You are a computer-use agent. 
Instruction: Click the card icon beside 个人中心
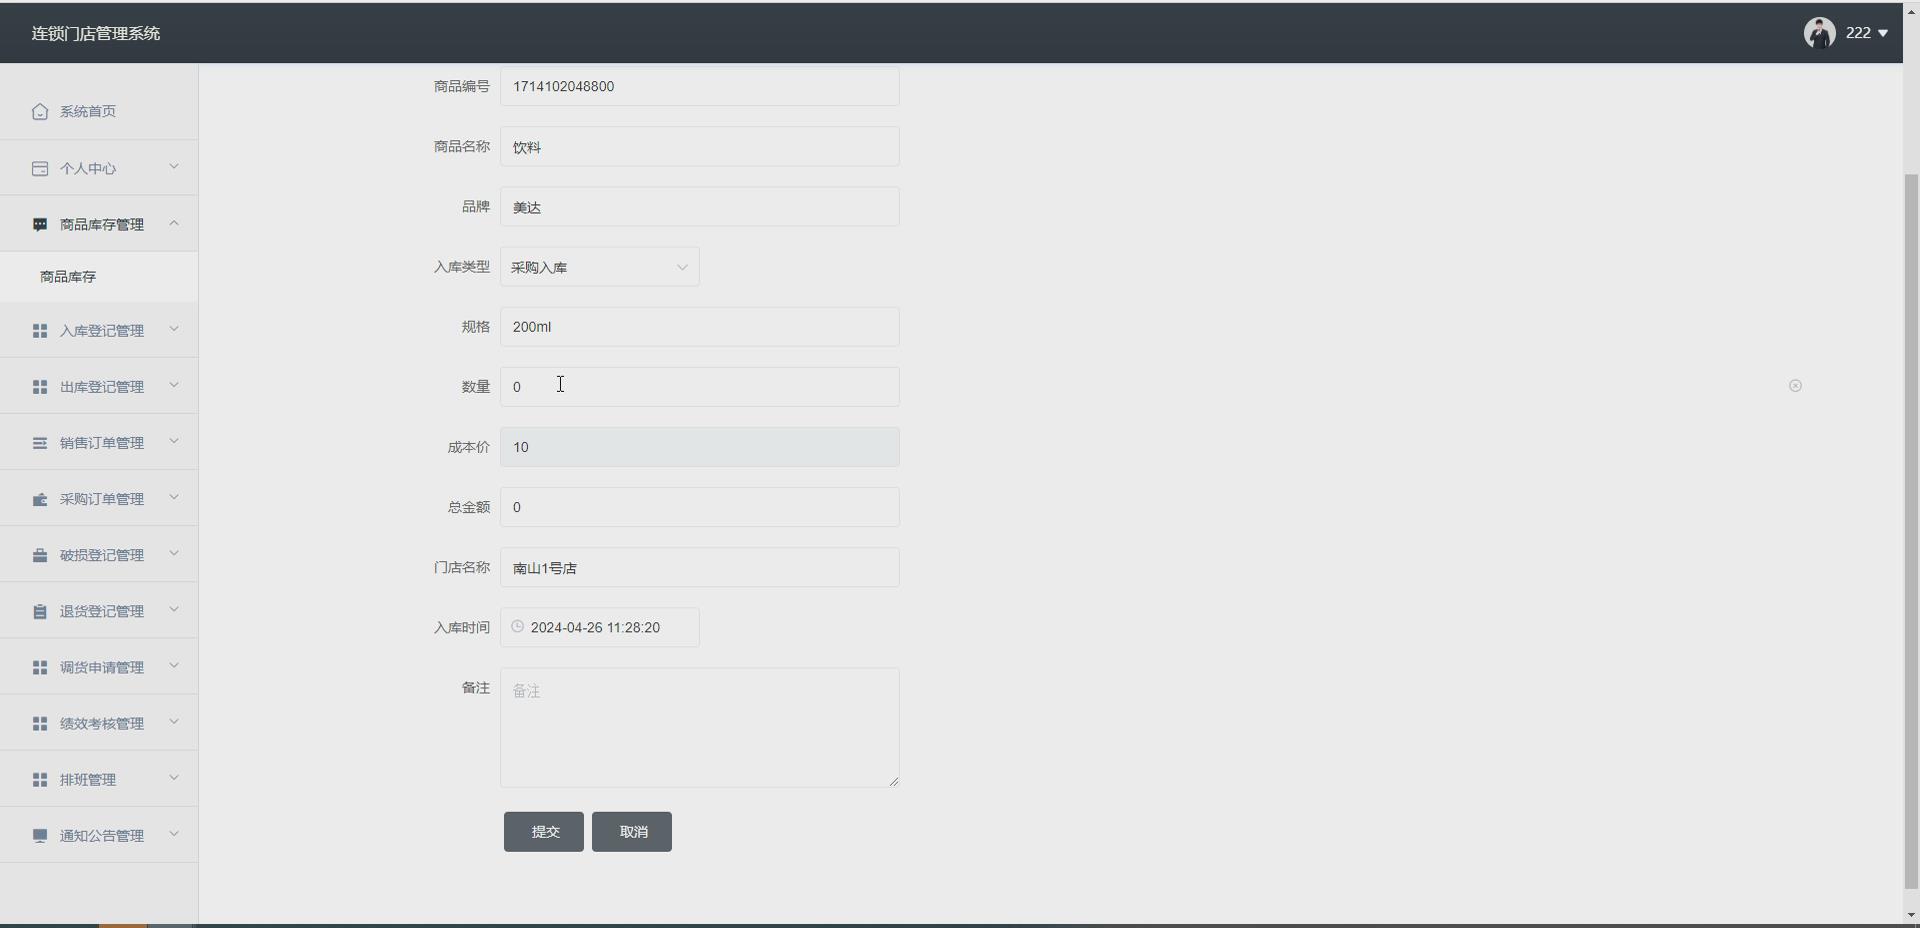40,168
